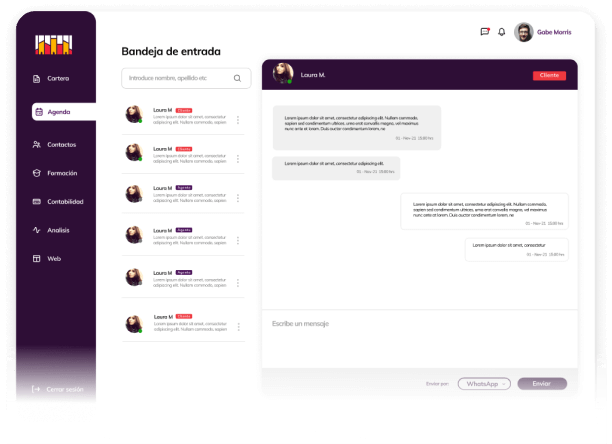Image resolution: width=612 pixels, height=444 pixels.
Task: Click the red Cliente badge in the chat header
Action: (x=549, y=75)
